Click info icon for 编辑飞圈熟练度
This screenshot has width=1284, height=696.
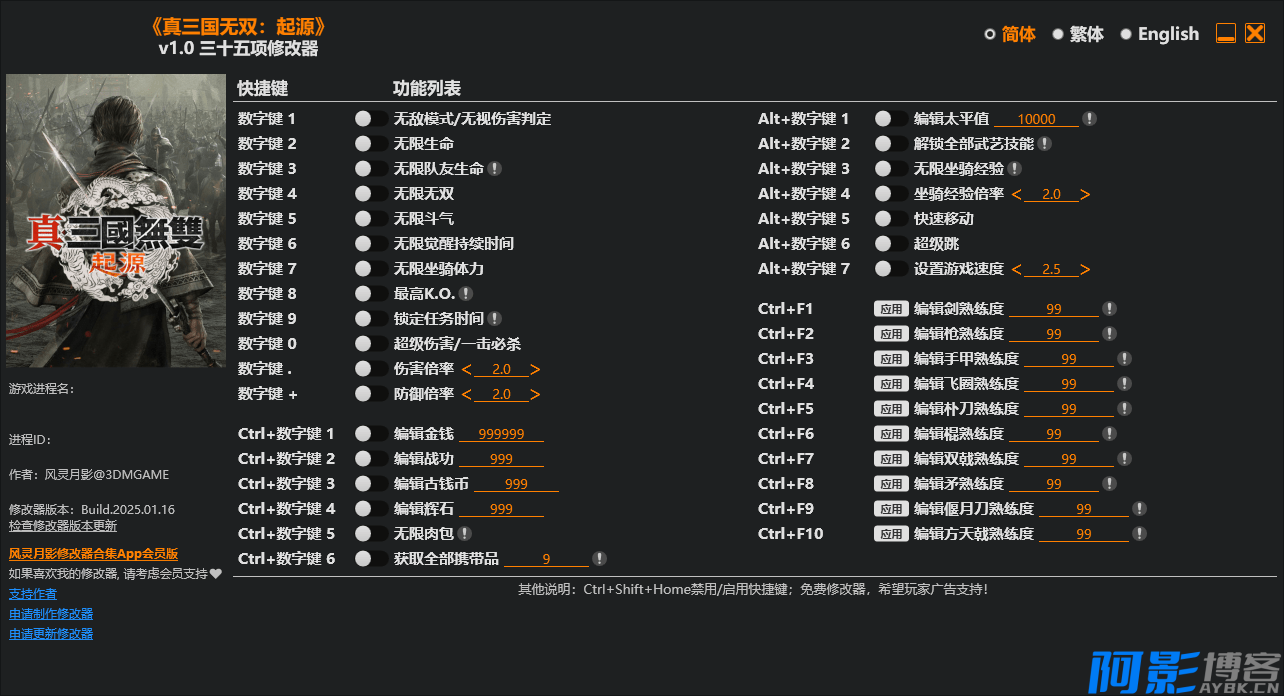coord(1124,384)
